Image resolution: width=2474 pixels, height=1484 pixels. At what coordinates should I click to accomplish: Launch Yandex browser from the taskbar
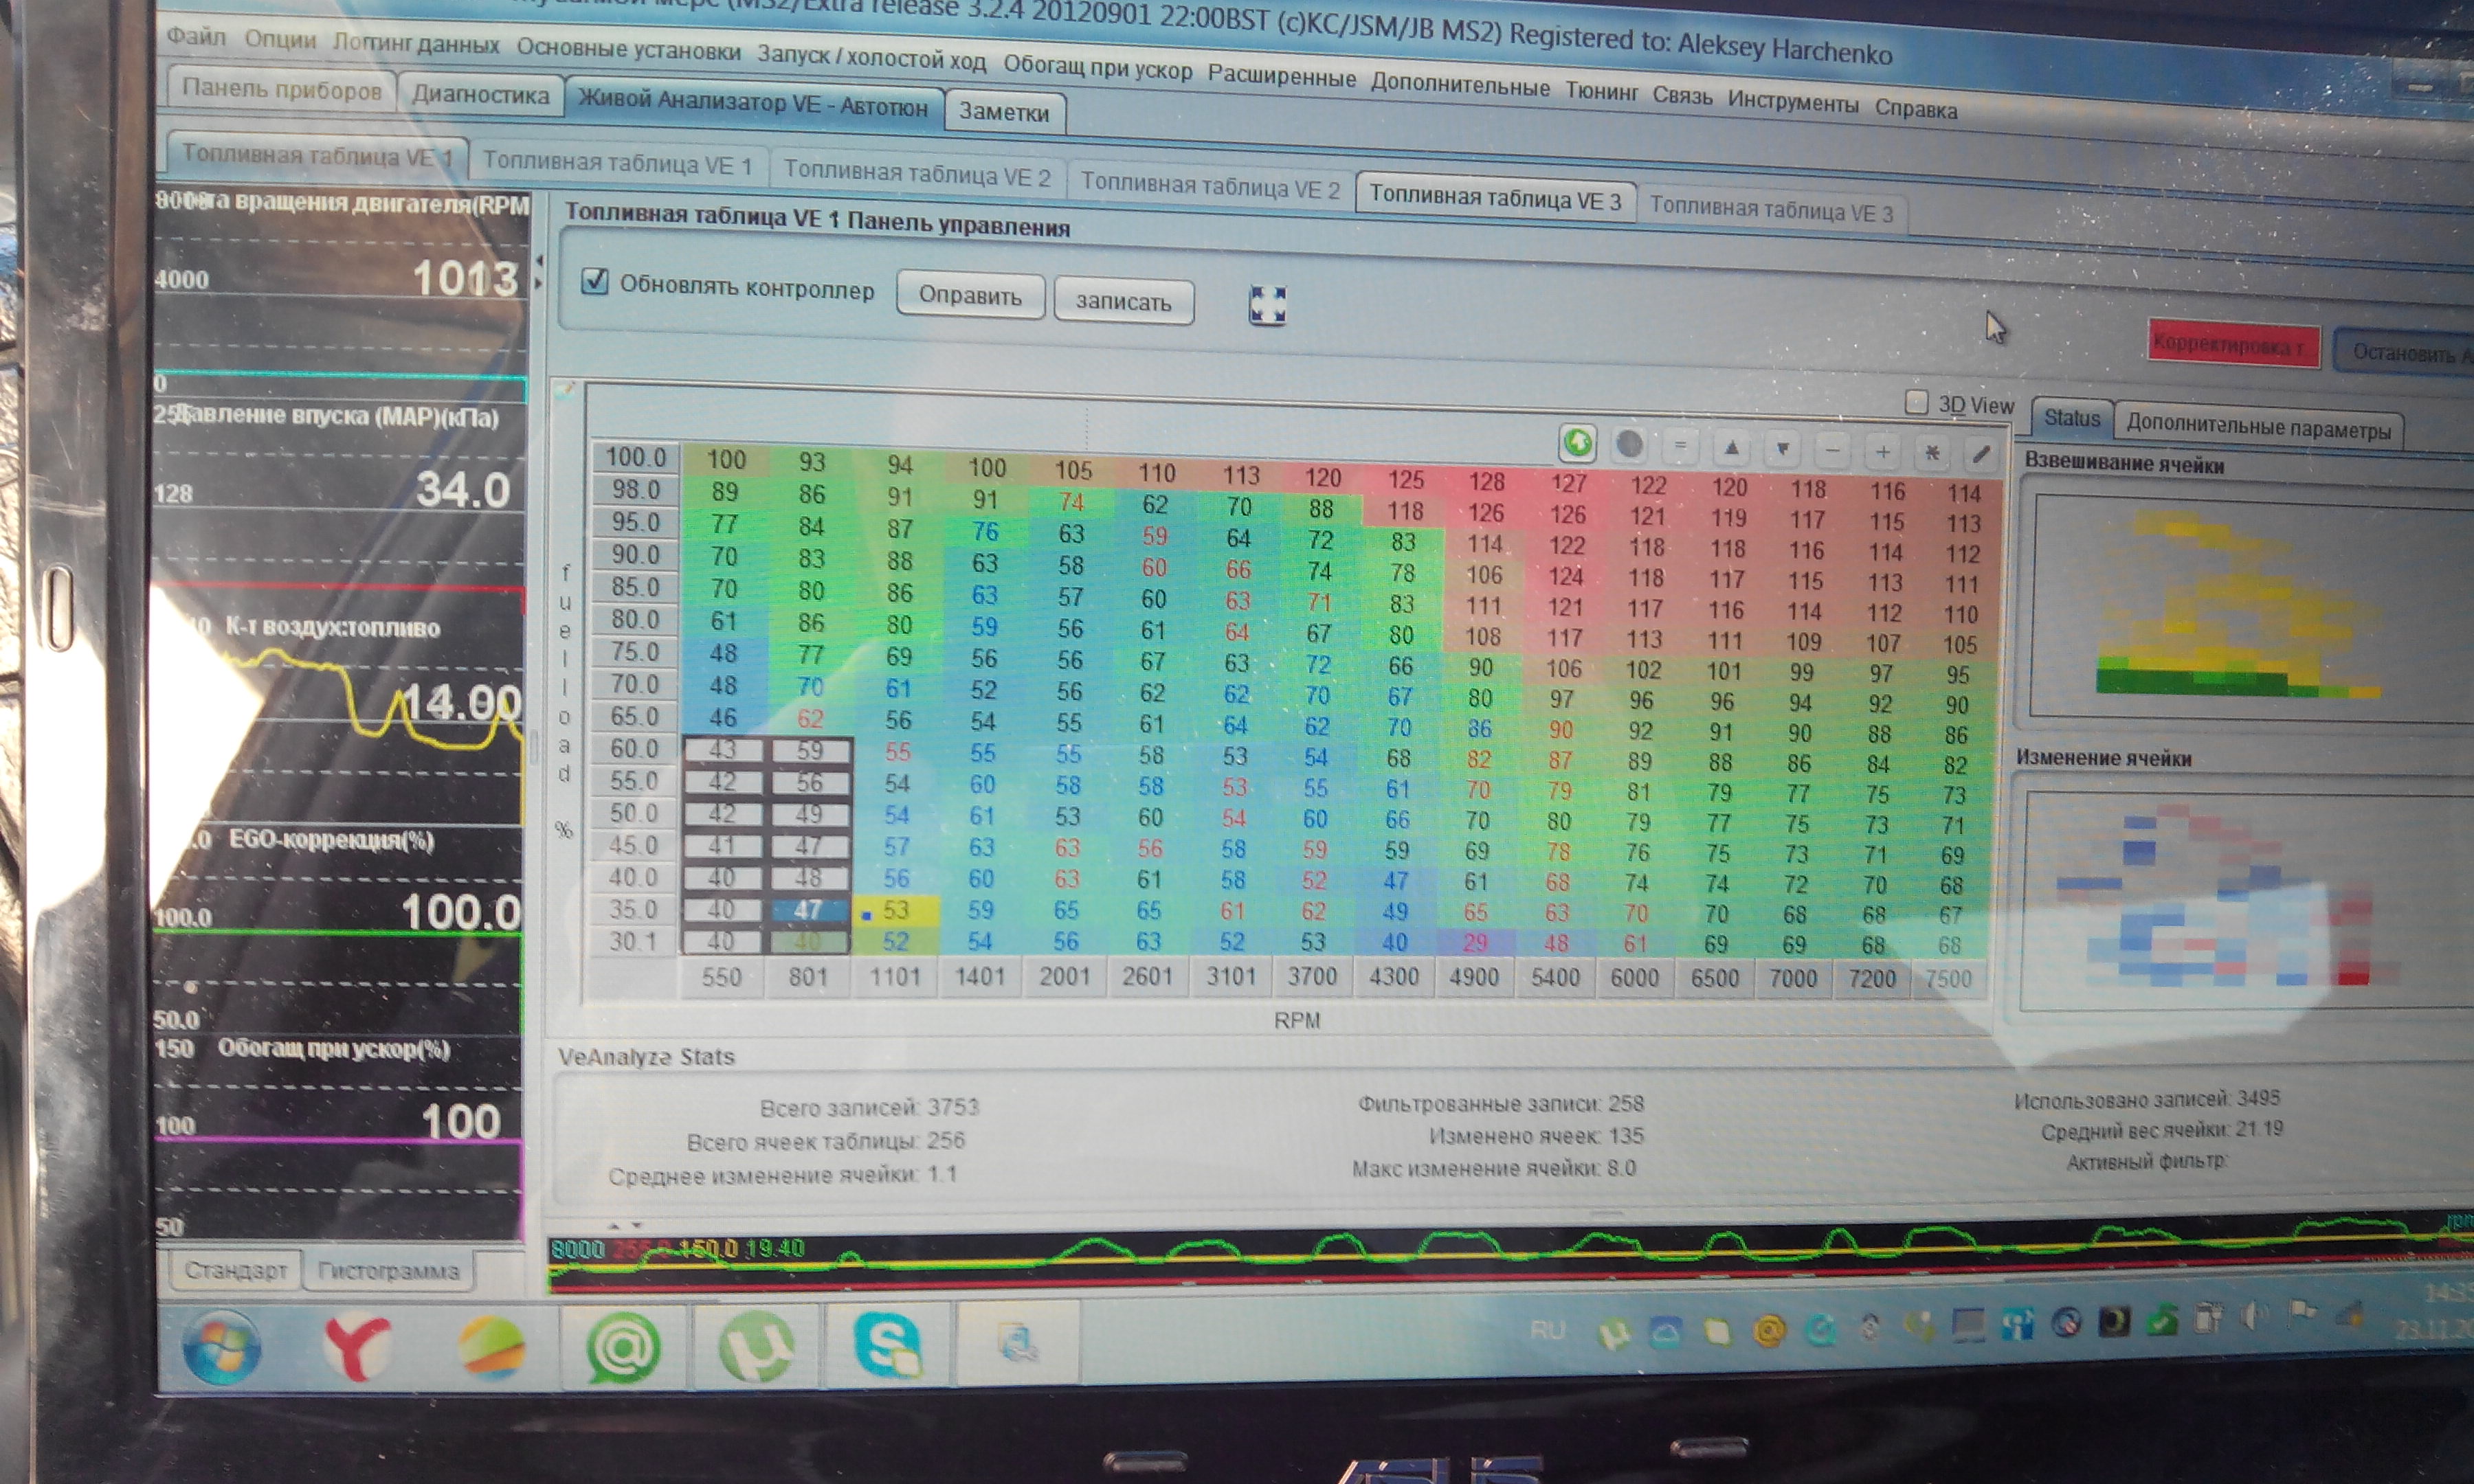[x=357, y=1347]
